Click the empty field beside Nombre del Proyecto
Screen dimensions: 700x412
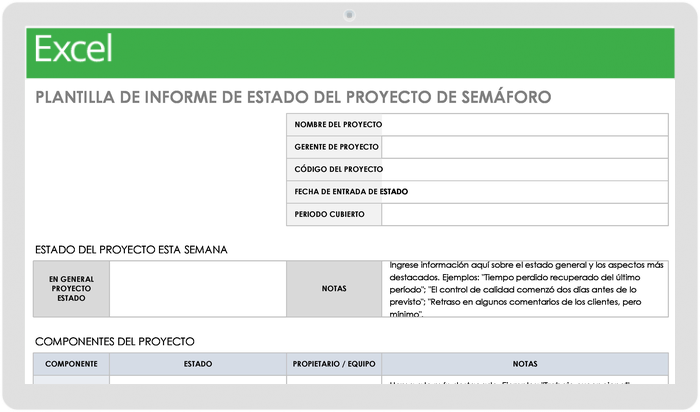[525, 125]
